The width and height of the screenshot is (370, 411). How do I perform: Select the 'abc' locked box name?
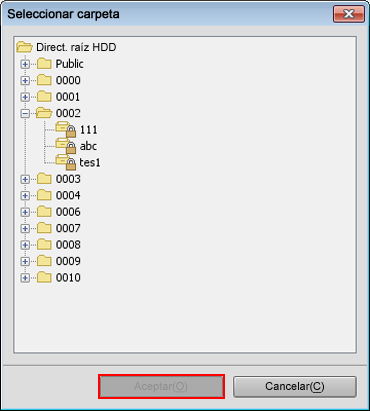(88, 146)
